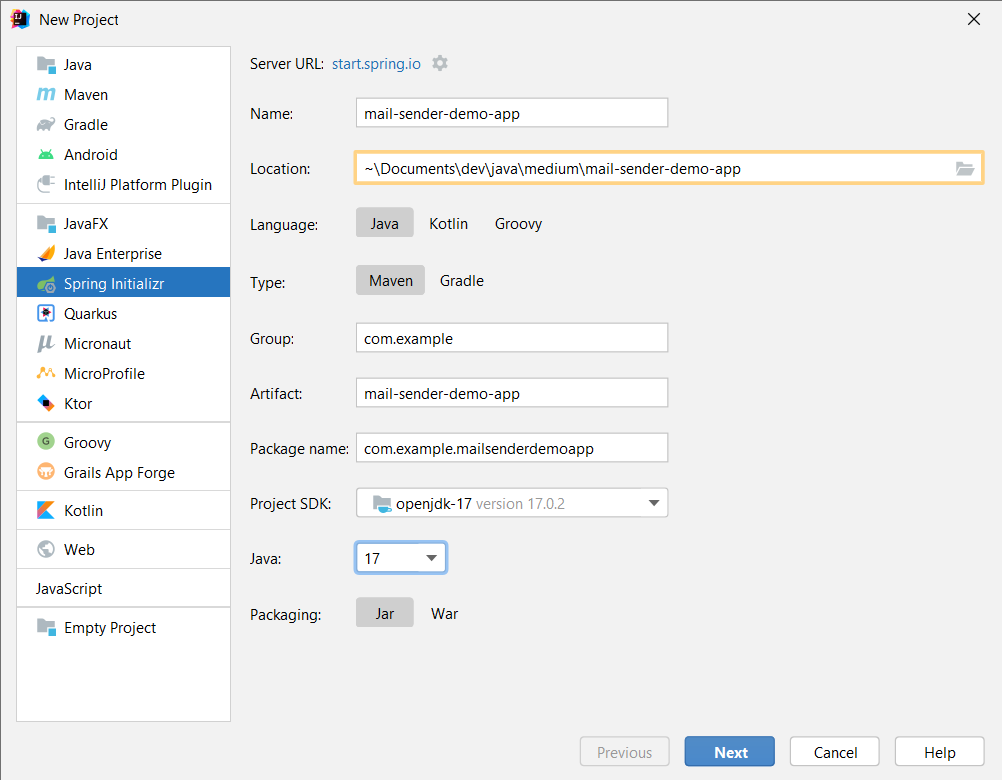Click the Ktor icon in sidebar
The image size is (1002, 780).
coord(46,404)
